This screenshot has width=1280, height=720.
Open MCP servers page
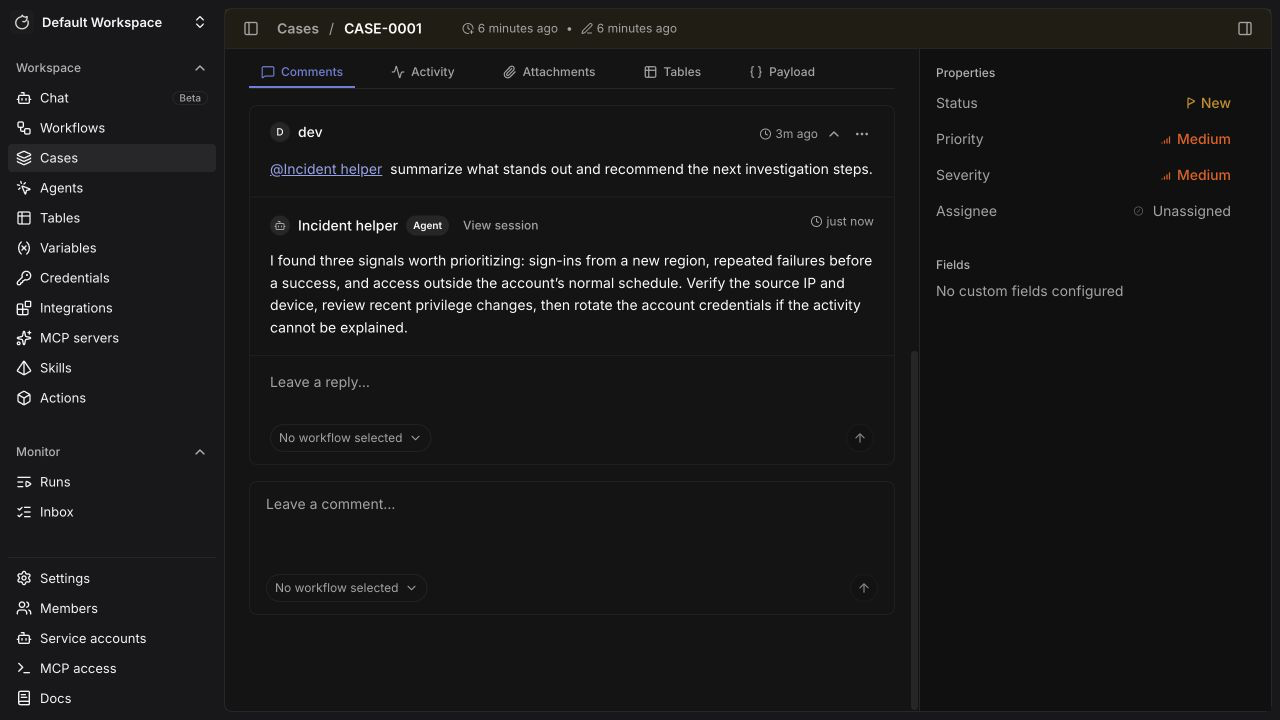112,338
